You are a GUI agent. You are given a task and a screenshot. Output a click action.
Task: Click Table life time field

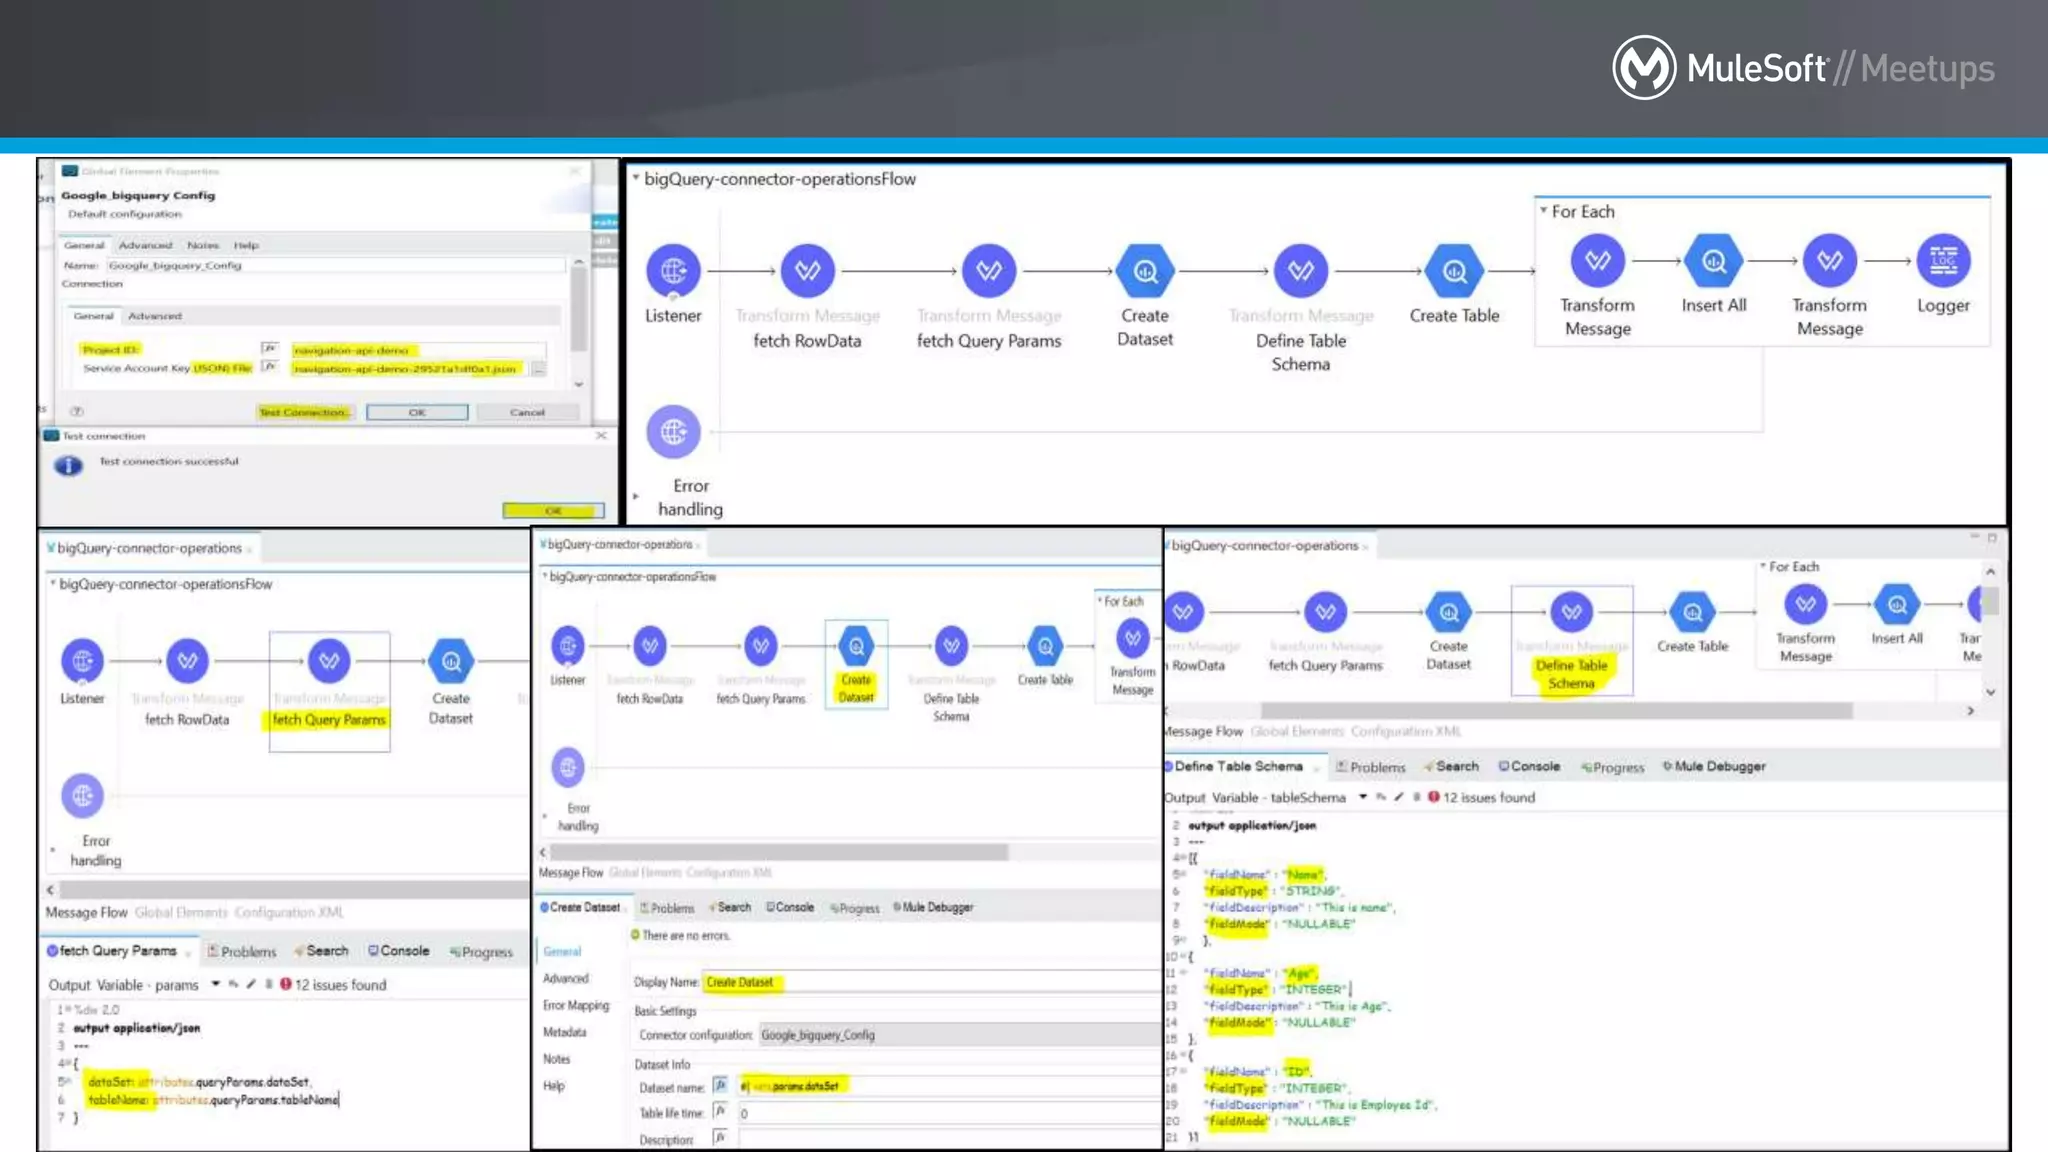click(x=948, y=1113)
